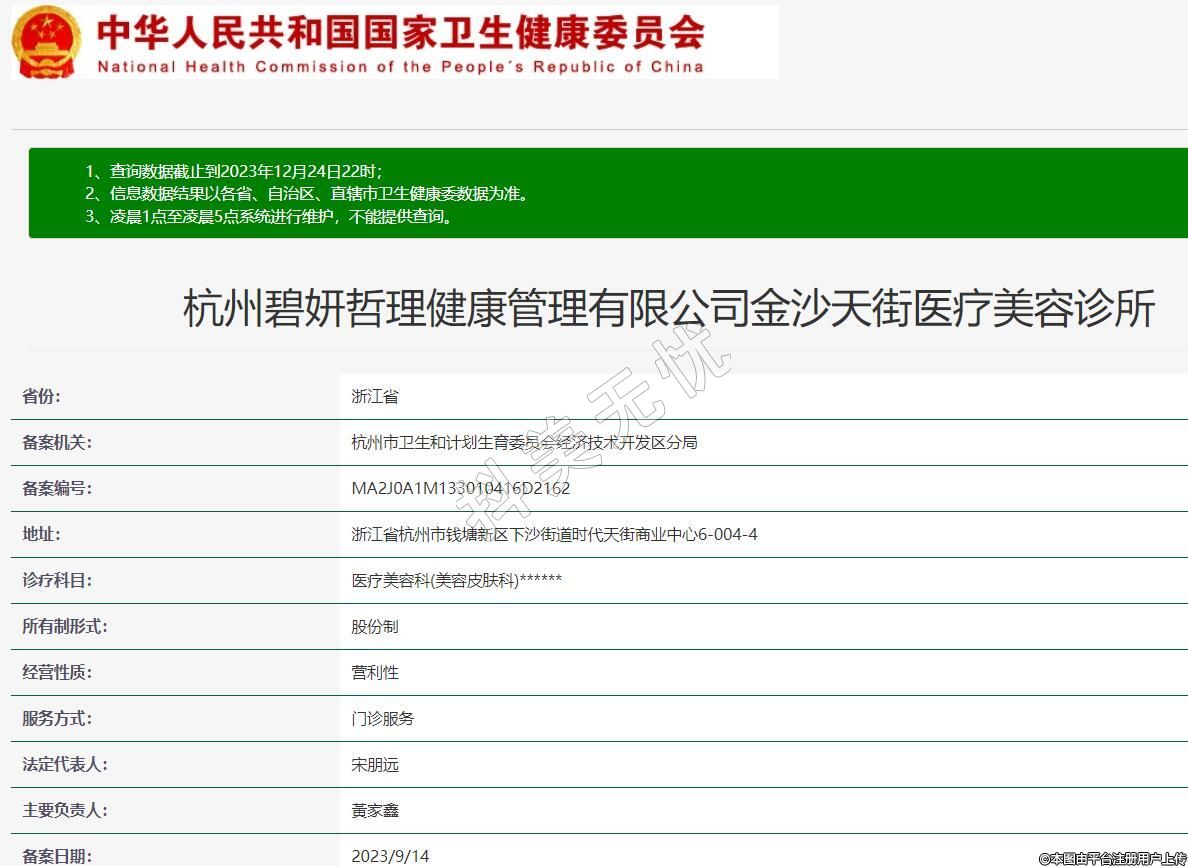Click the filing date 2023/9/14
Viewport: 1188px width, 866px height.
tap(390, 856)
